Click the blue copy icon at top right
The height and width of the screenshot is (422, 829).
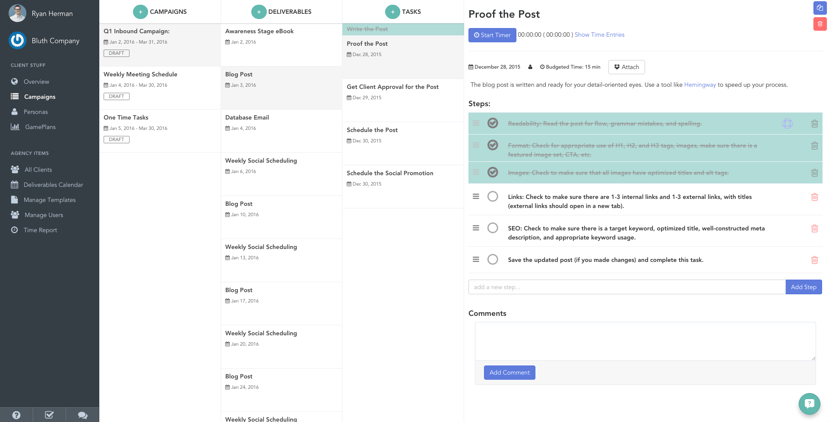pyautogui.click(x=819, y=8)
